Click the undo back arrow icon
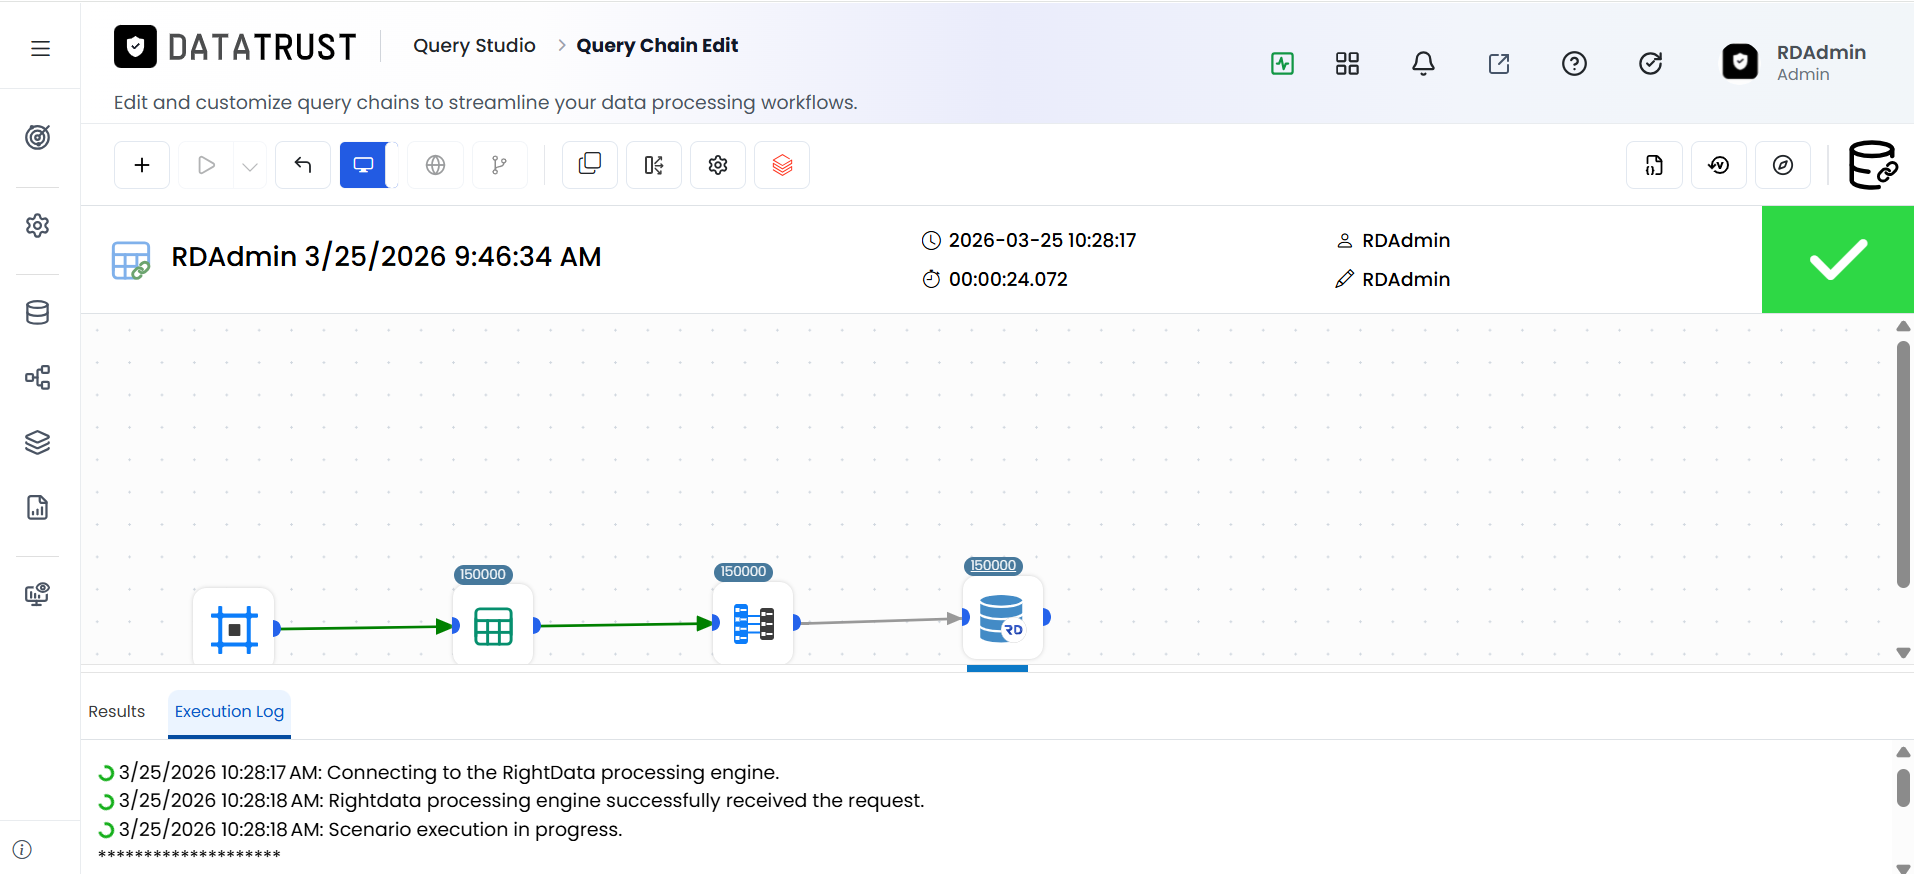The height and width of the screenshot is (874, 1914). click(x=303, y=165)
